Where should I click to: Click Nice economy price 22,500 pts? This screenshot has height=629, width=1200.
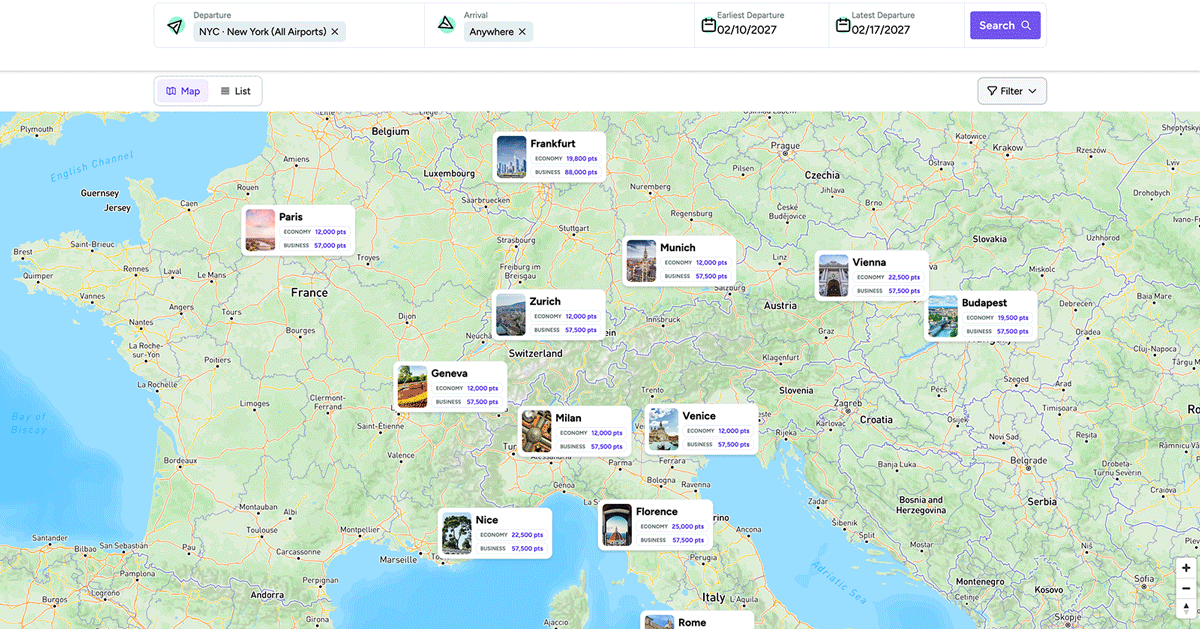(x=528, y=535)
